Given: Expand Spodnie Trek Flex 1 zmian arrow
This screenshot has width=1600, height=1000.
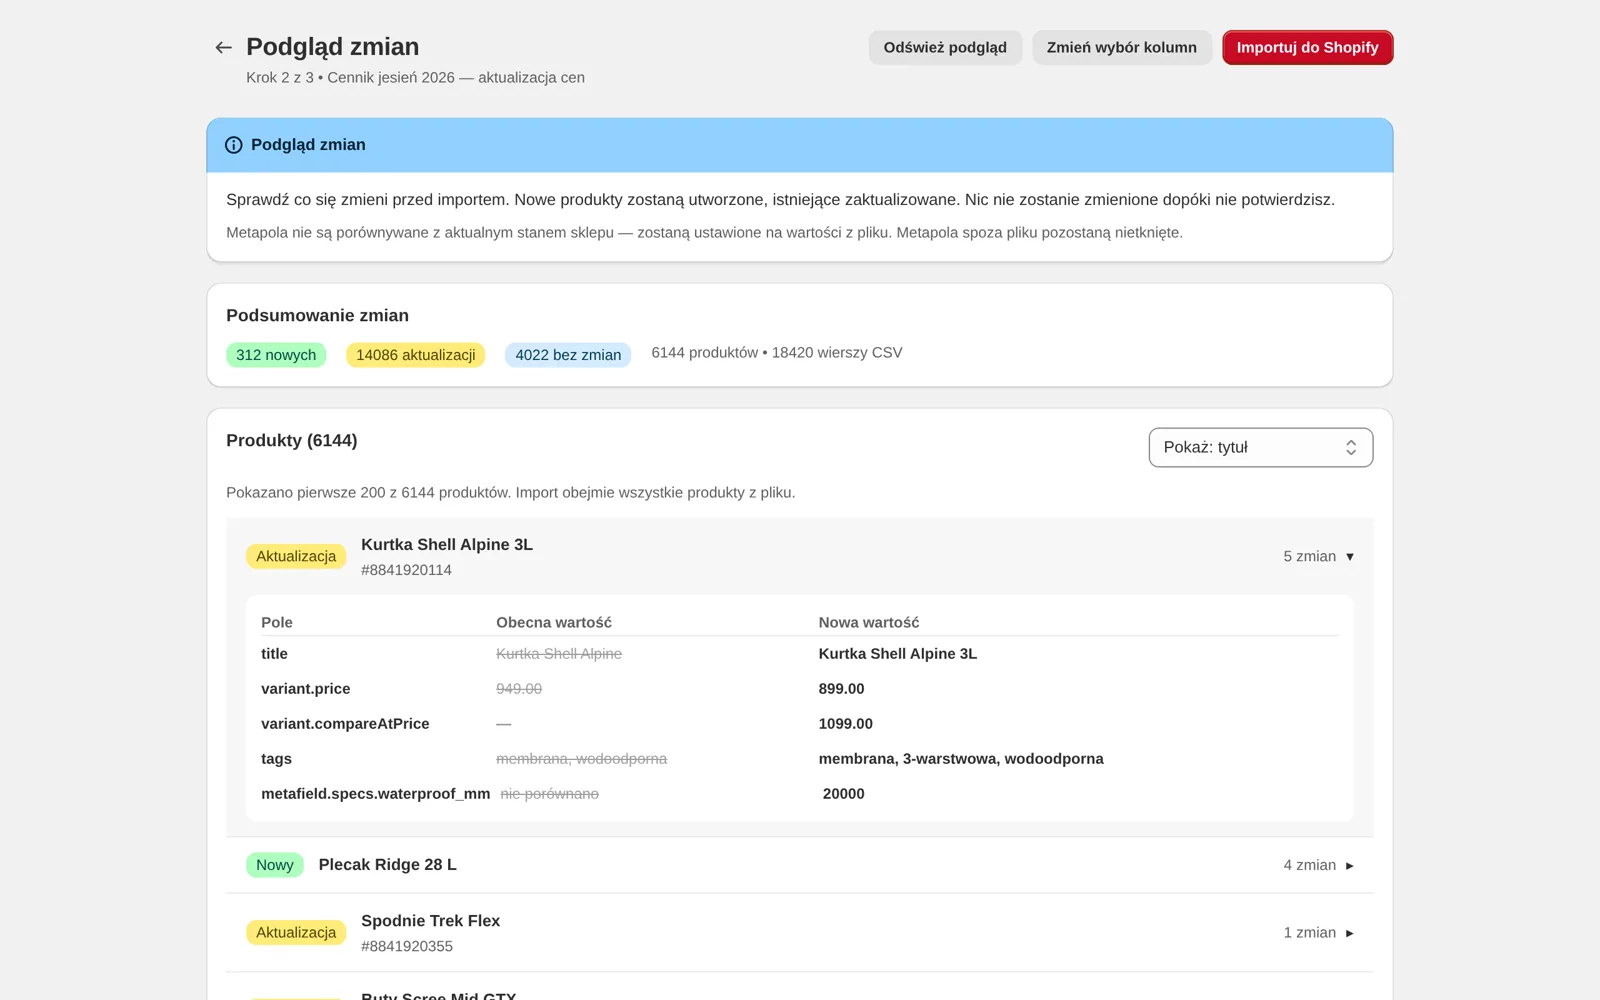Looking at the screenshot, I should pos(1350,933).
